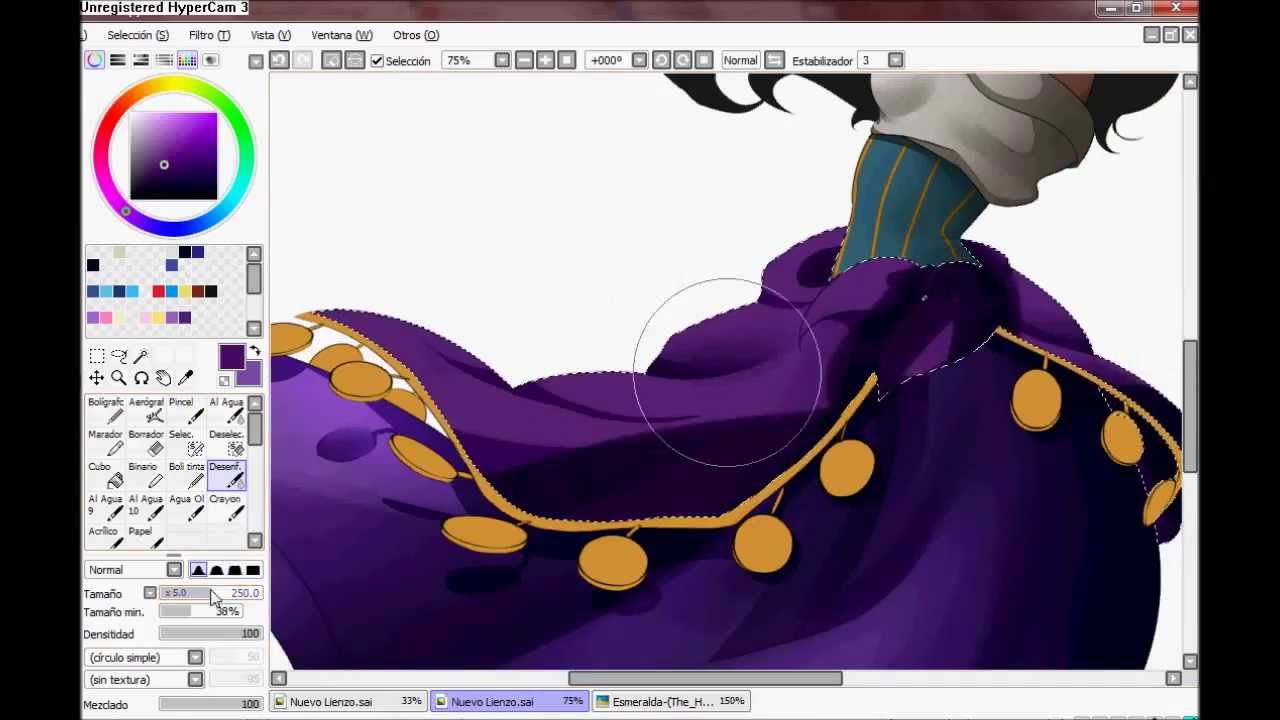Select the Move tool

click(97, 378)
